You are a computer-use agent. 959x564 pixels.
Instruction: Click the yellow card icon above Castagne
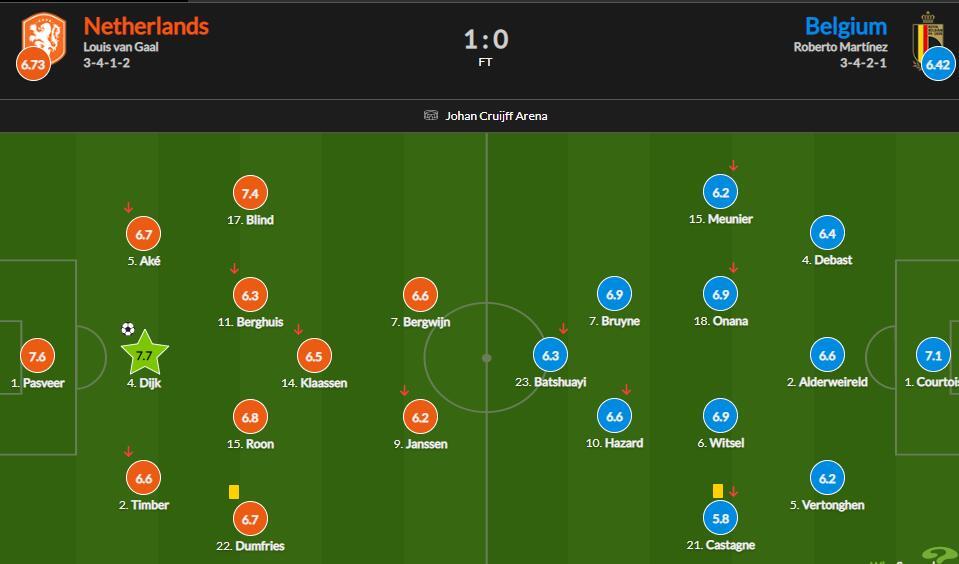tap(718, 491)
